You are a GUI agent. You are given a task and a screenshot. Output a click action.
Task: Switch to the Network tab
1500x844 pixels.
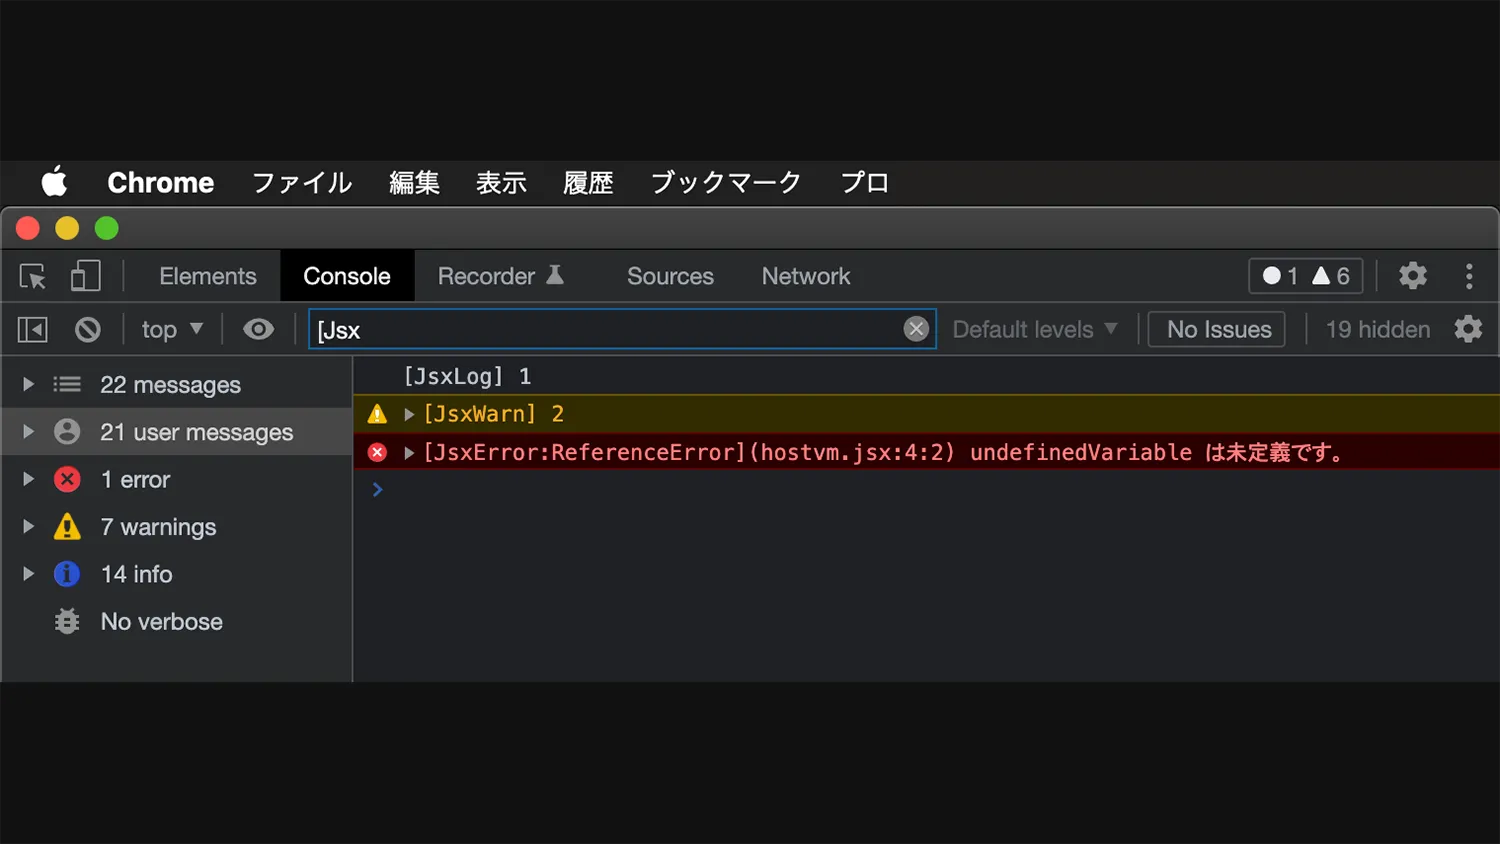805,276
